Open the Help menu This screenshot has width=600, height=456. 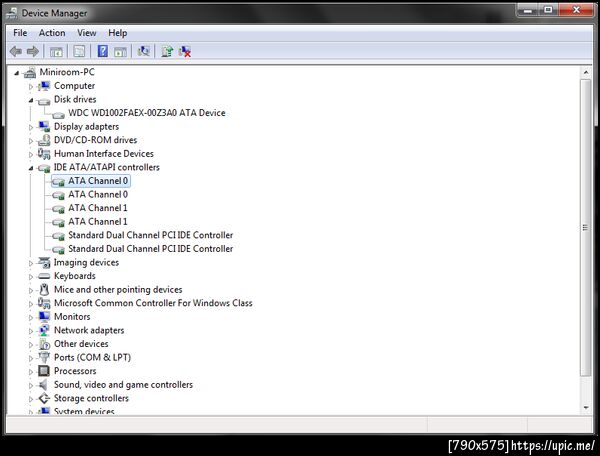pos(117,33)
